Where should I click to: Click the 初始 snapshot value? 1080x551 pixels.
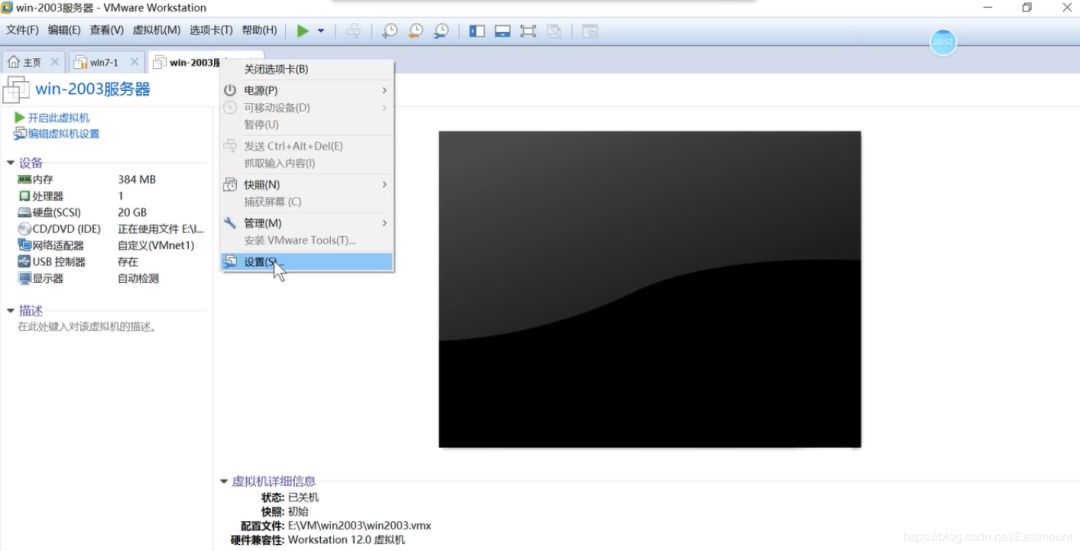(x=298, y=512)
